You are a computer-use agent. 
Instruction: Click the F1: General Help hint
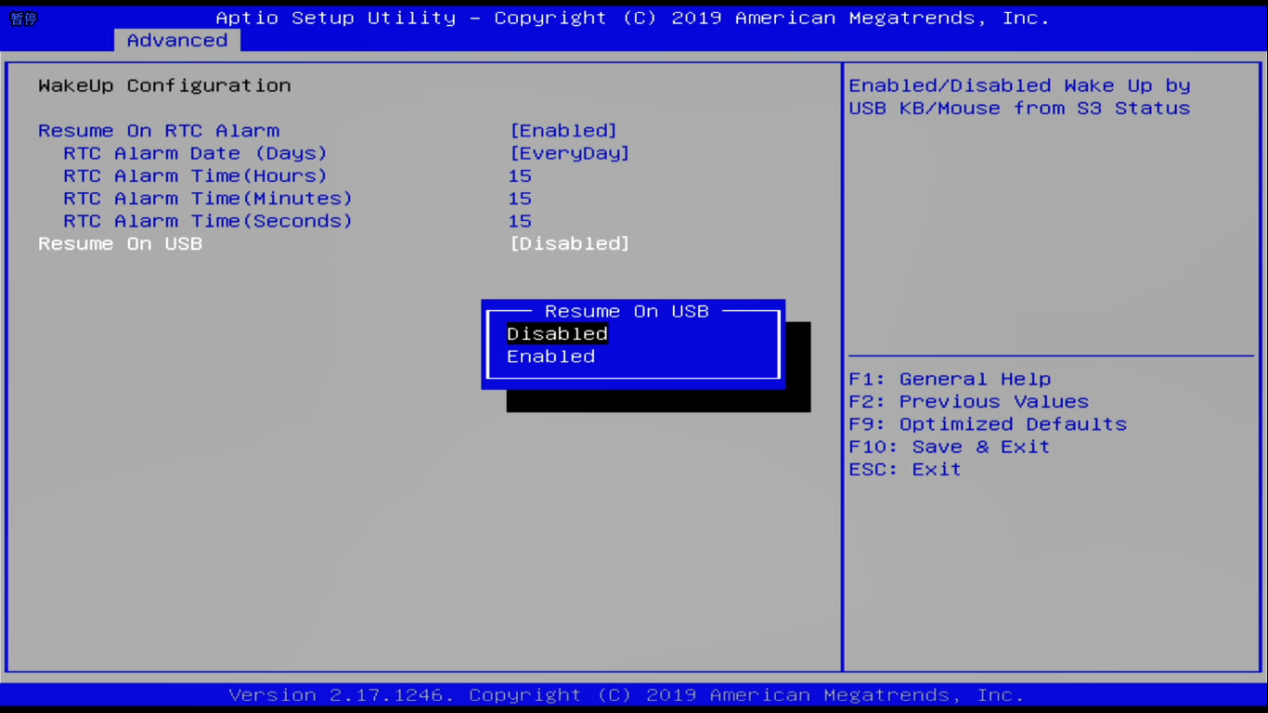949,379
